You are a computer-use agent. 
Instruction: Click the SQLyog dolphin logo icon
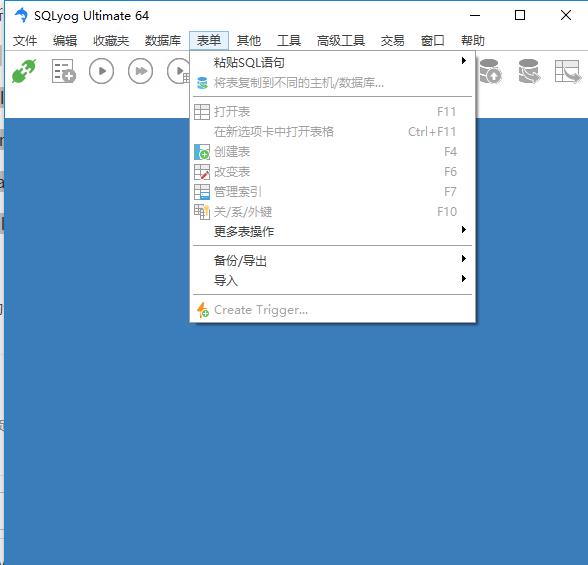(x=21, y=15)
